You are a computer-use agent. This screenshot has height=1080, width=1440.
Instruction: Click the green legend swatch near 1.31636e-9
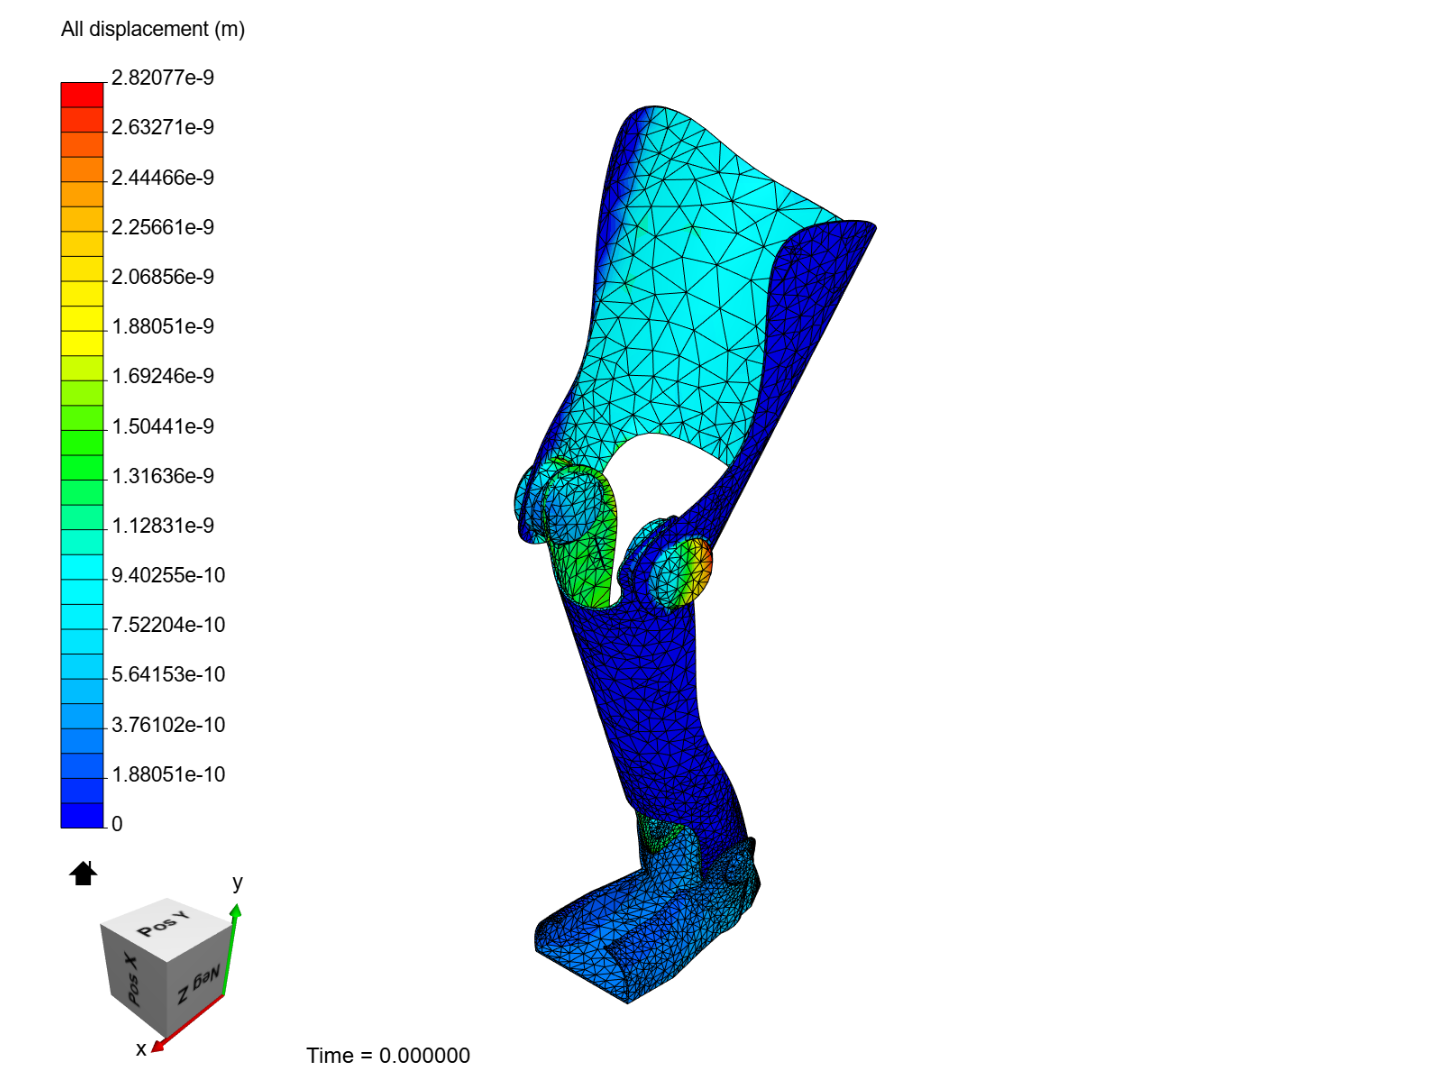pyautogui.click(x=82, y=467)
